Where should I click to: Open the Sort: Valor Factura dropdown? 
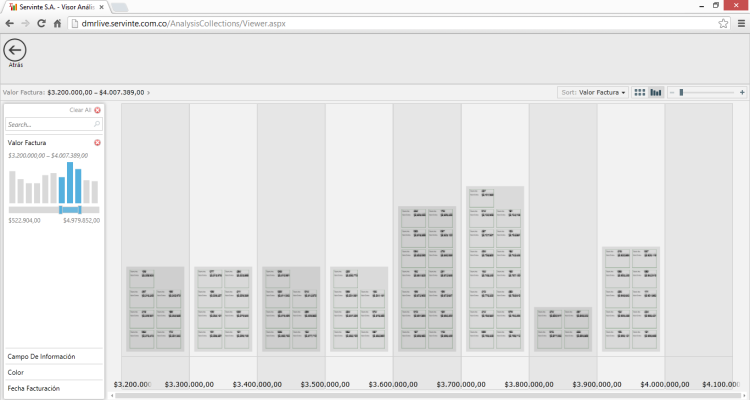594,92
